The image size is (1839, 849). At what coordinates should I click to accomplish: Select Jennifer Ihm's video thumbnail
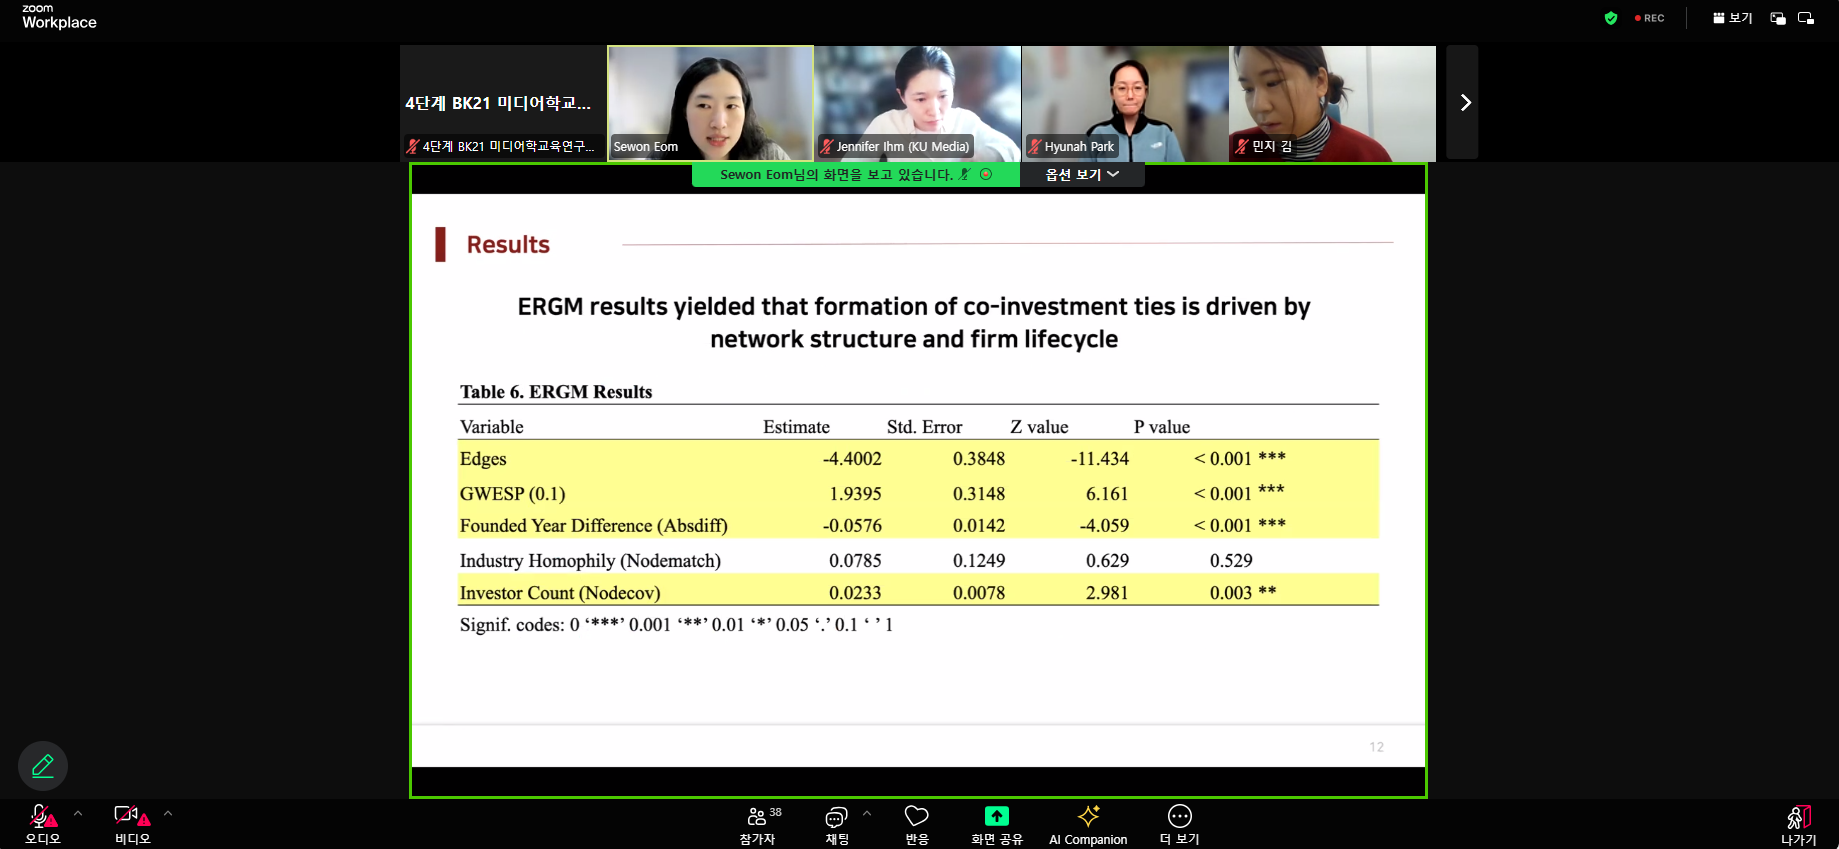(x=918, y=103)
